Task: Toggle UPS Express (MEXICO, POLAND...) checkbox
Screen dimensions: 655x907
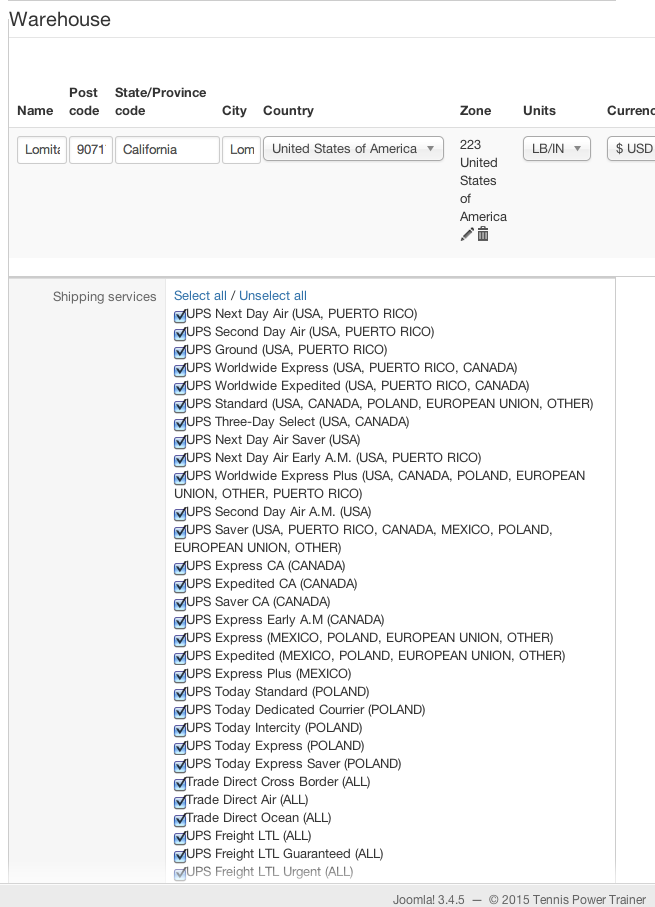Action: coord(180,640)
